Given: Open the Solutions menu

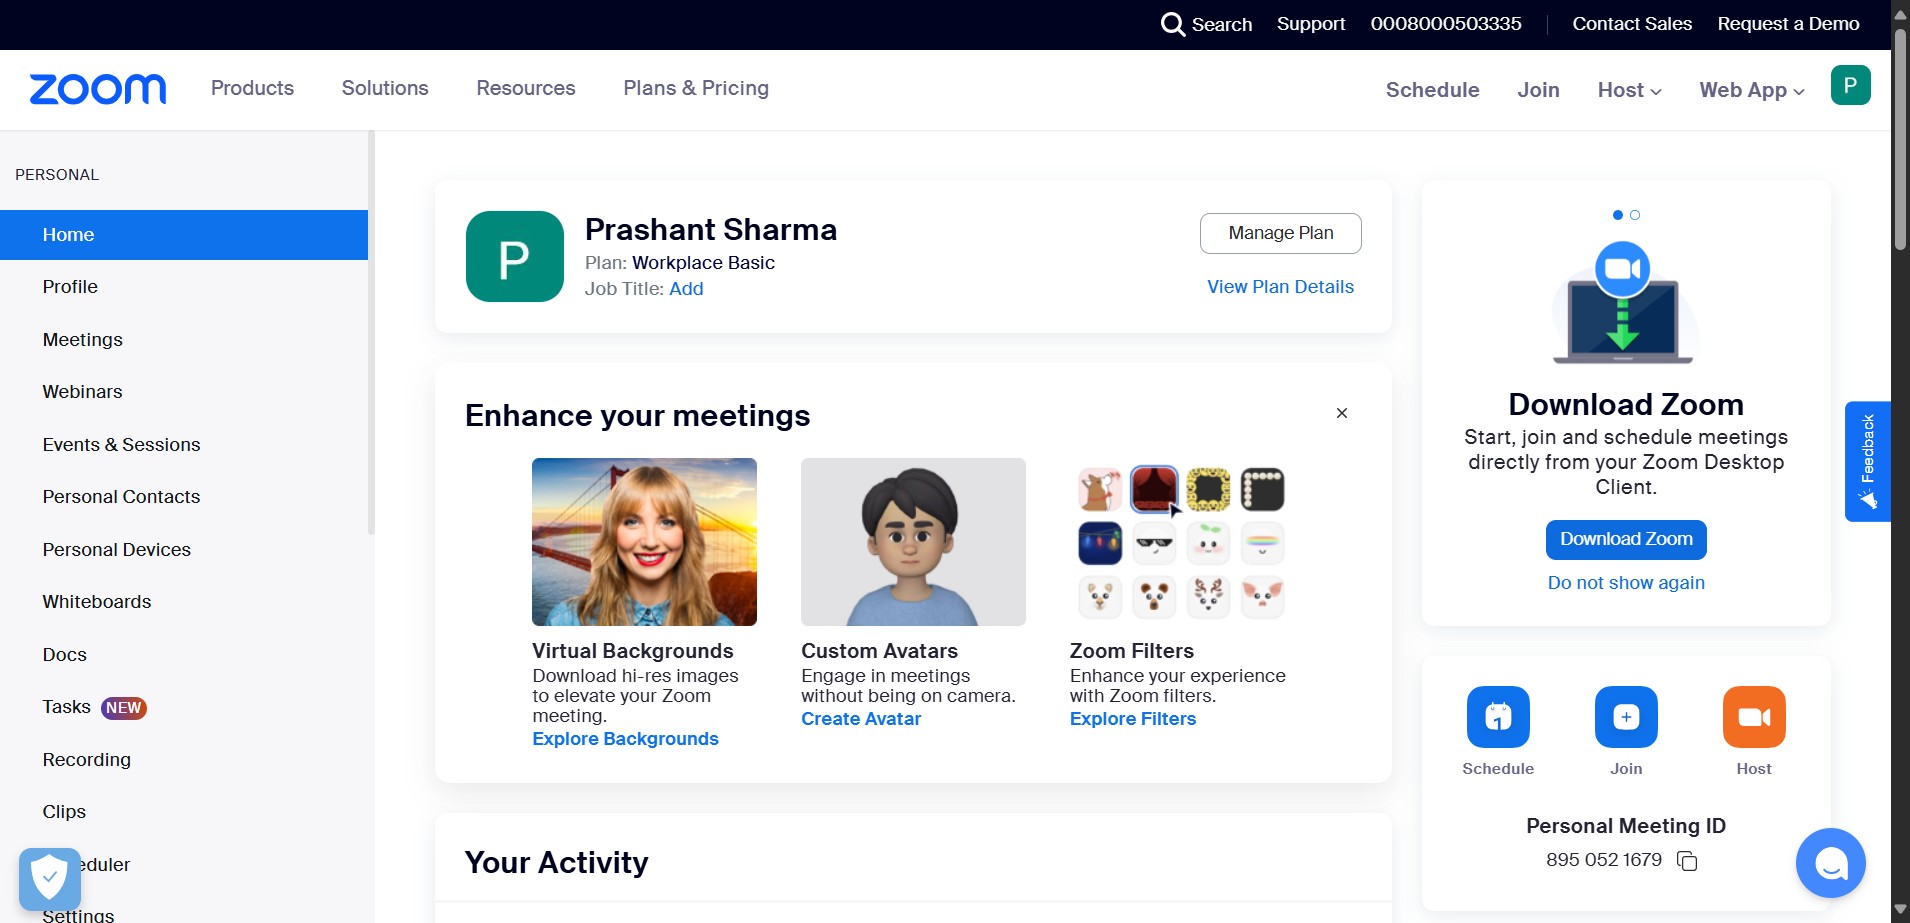Looking at the screenshot, I should click(385, 88).
